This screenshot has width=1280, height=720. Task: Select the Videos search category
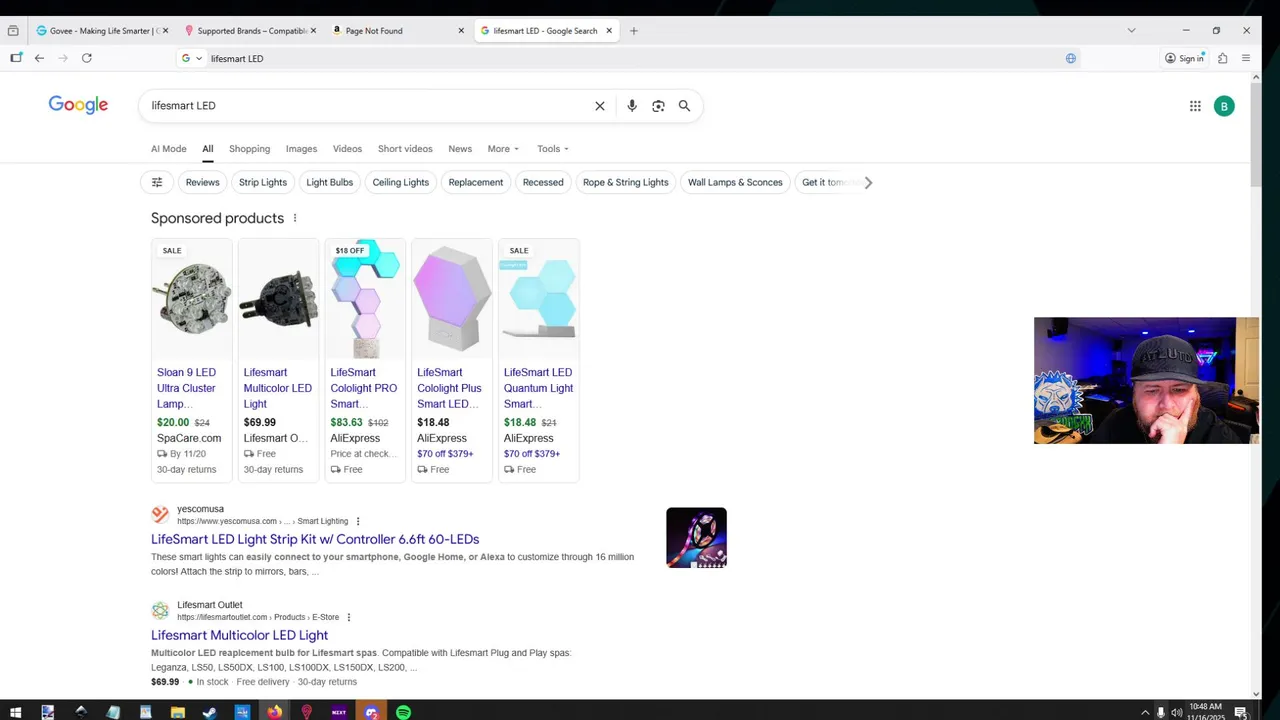tap(347, 149)
